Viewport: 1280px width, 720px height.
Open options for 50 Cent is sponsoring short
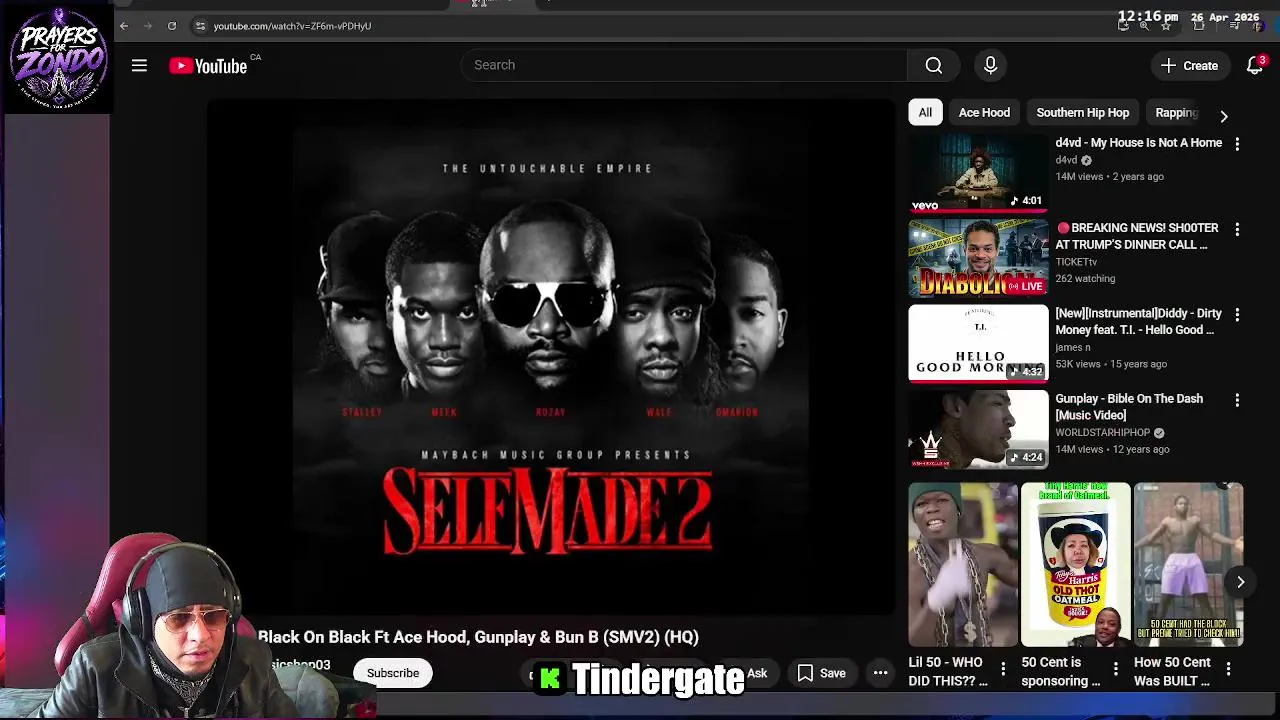click(x=1116, y=667)
